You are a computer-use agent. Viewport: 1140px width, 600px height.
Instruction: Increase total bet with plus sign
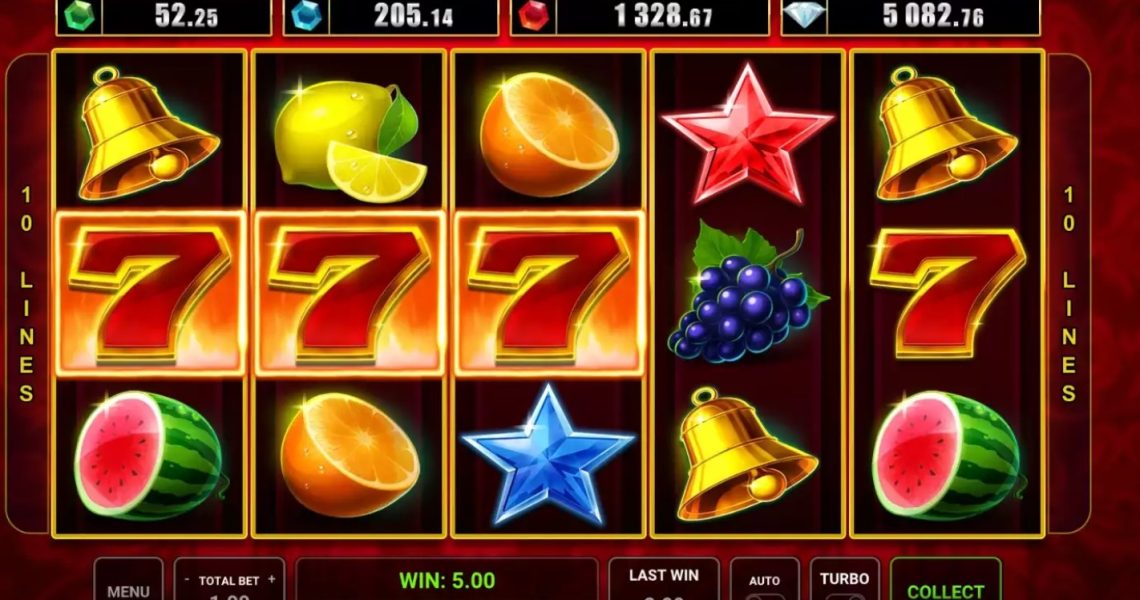tap(271, 580)
